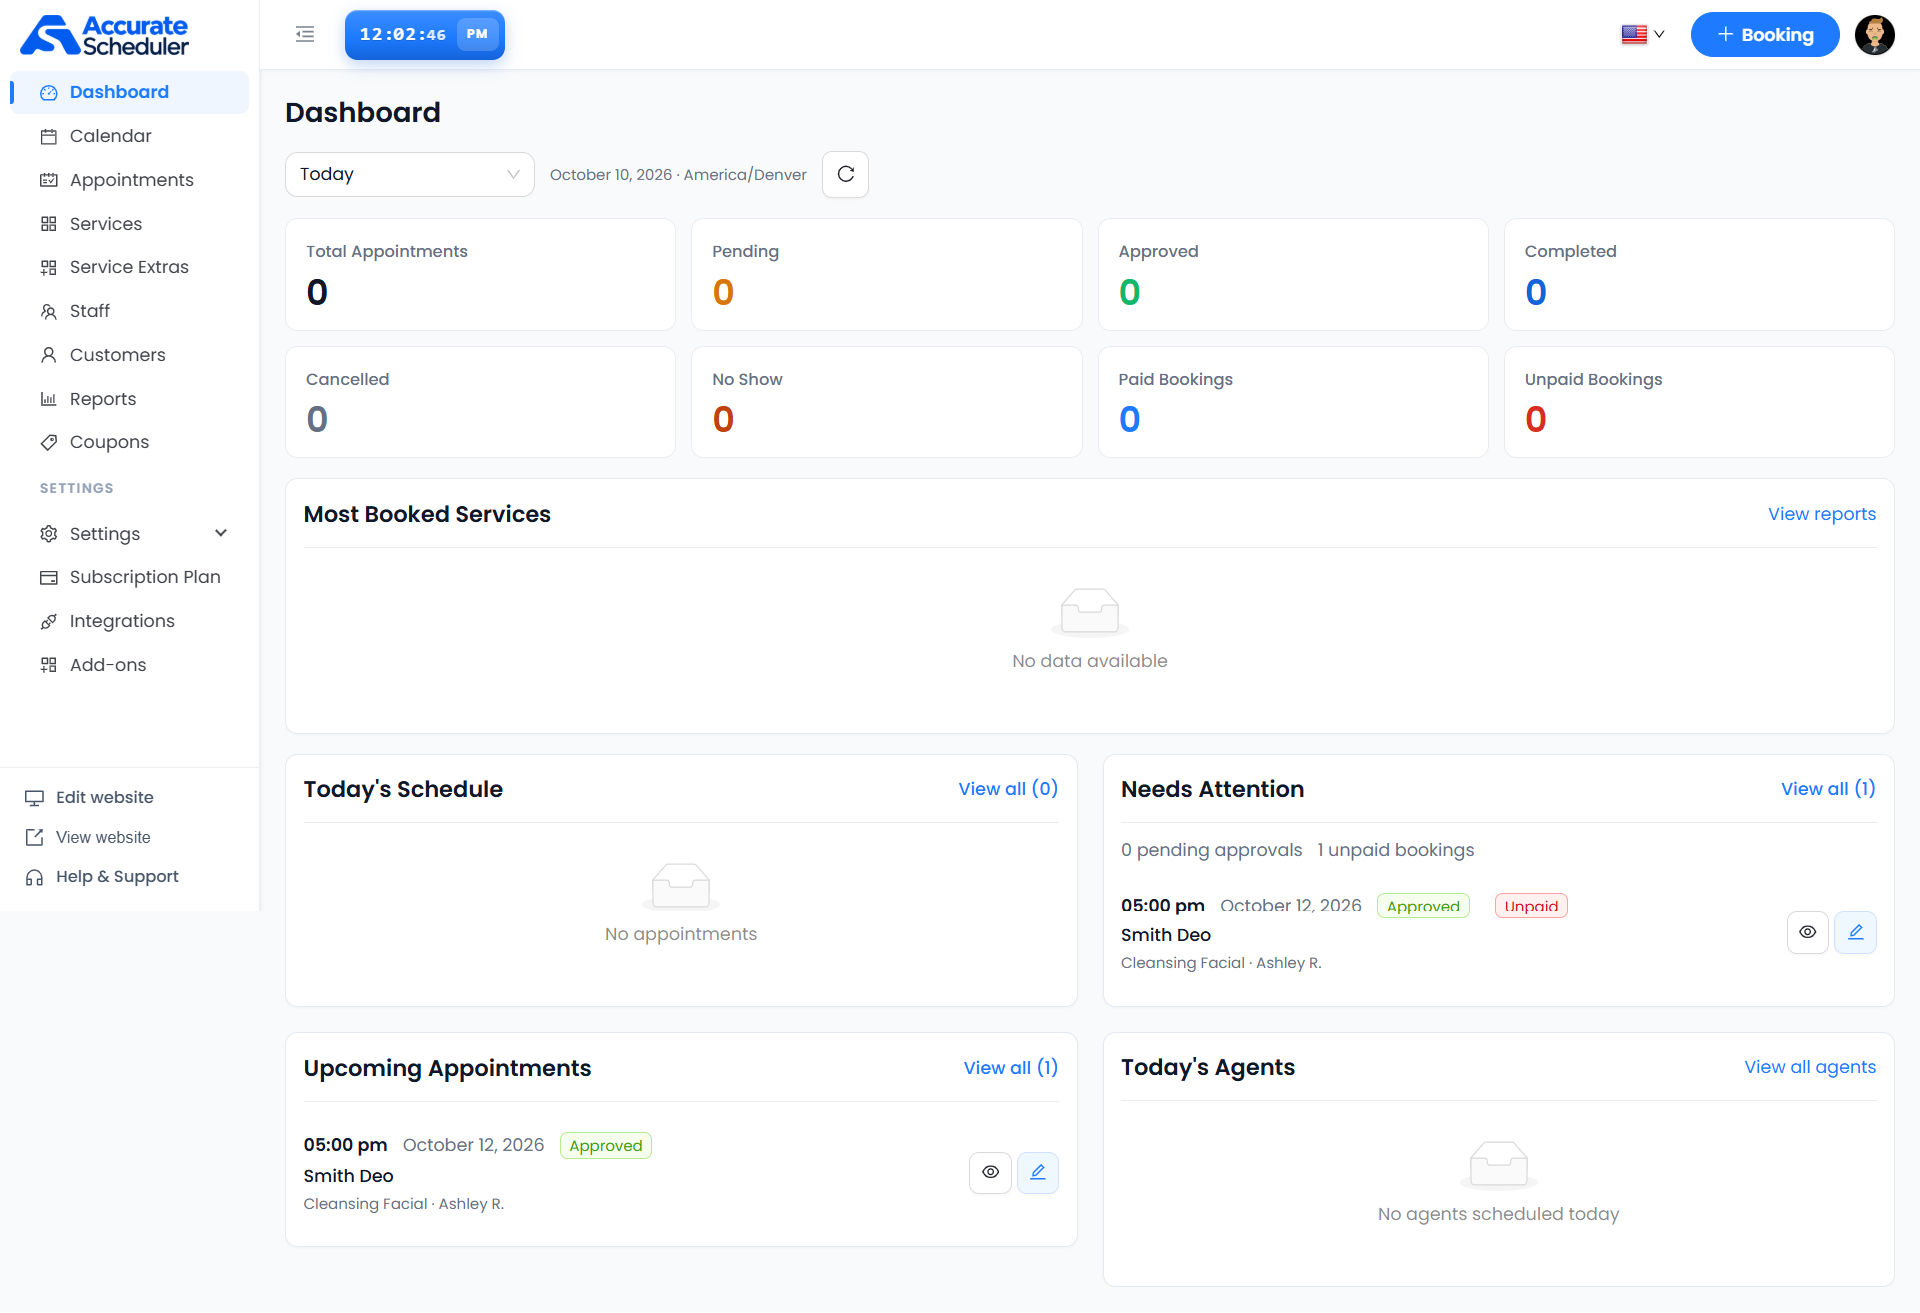View Smith Deo booking in Upcoming Appointments
Viewport: 1920px width, 1313px height.
pos(990,1172)
